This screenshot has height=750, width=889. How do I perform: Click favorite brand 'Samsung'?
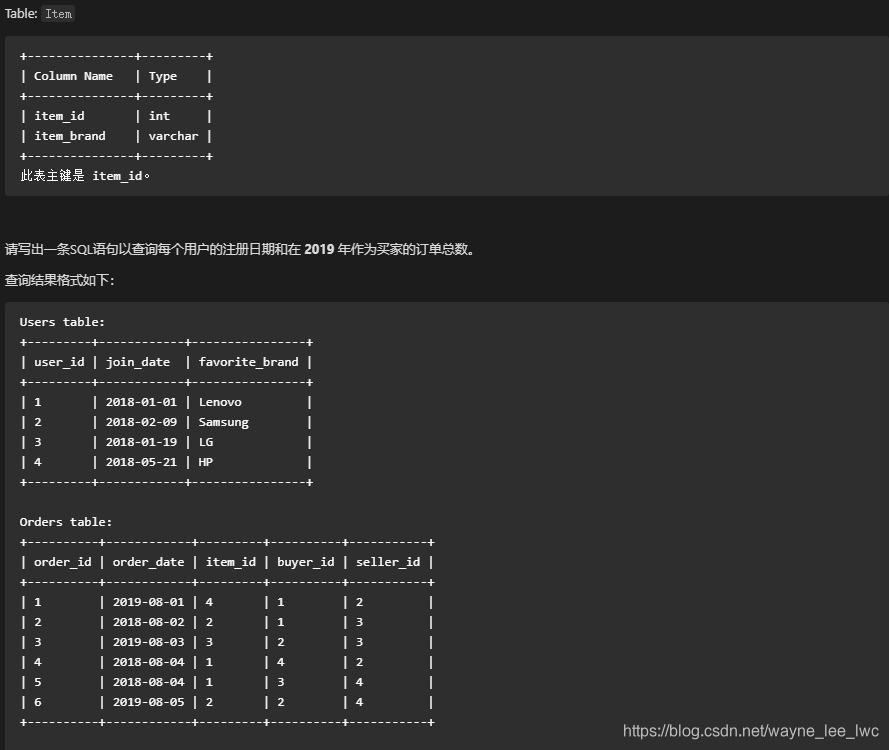223,423
